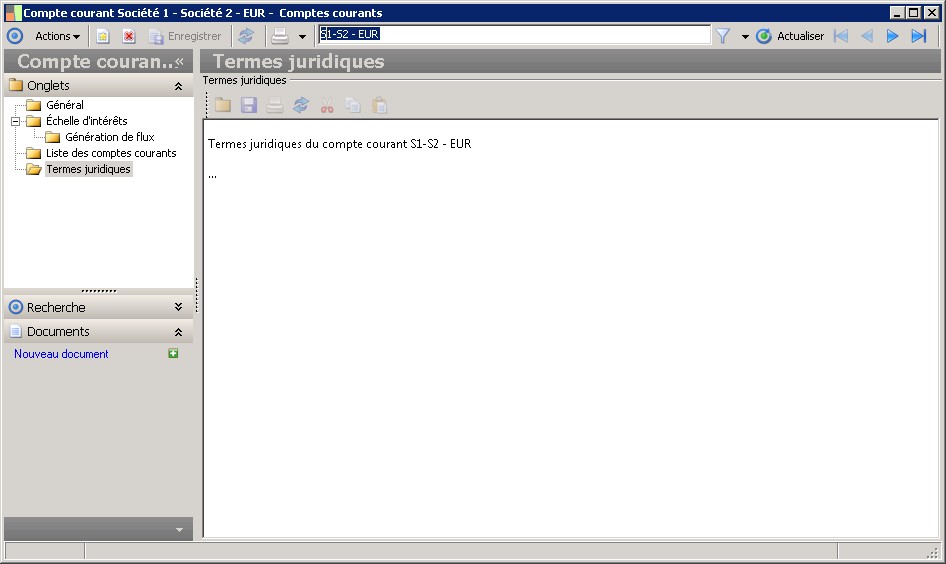This screenshot has width=946, height=564.
Task: Click the Documents section page icon
Action: point(16,331)
